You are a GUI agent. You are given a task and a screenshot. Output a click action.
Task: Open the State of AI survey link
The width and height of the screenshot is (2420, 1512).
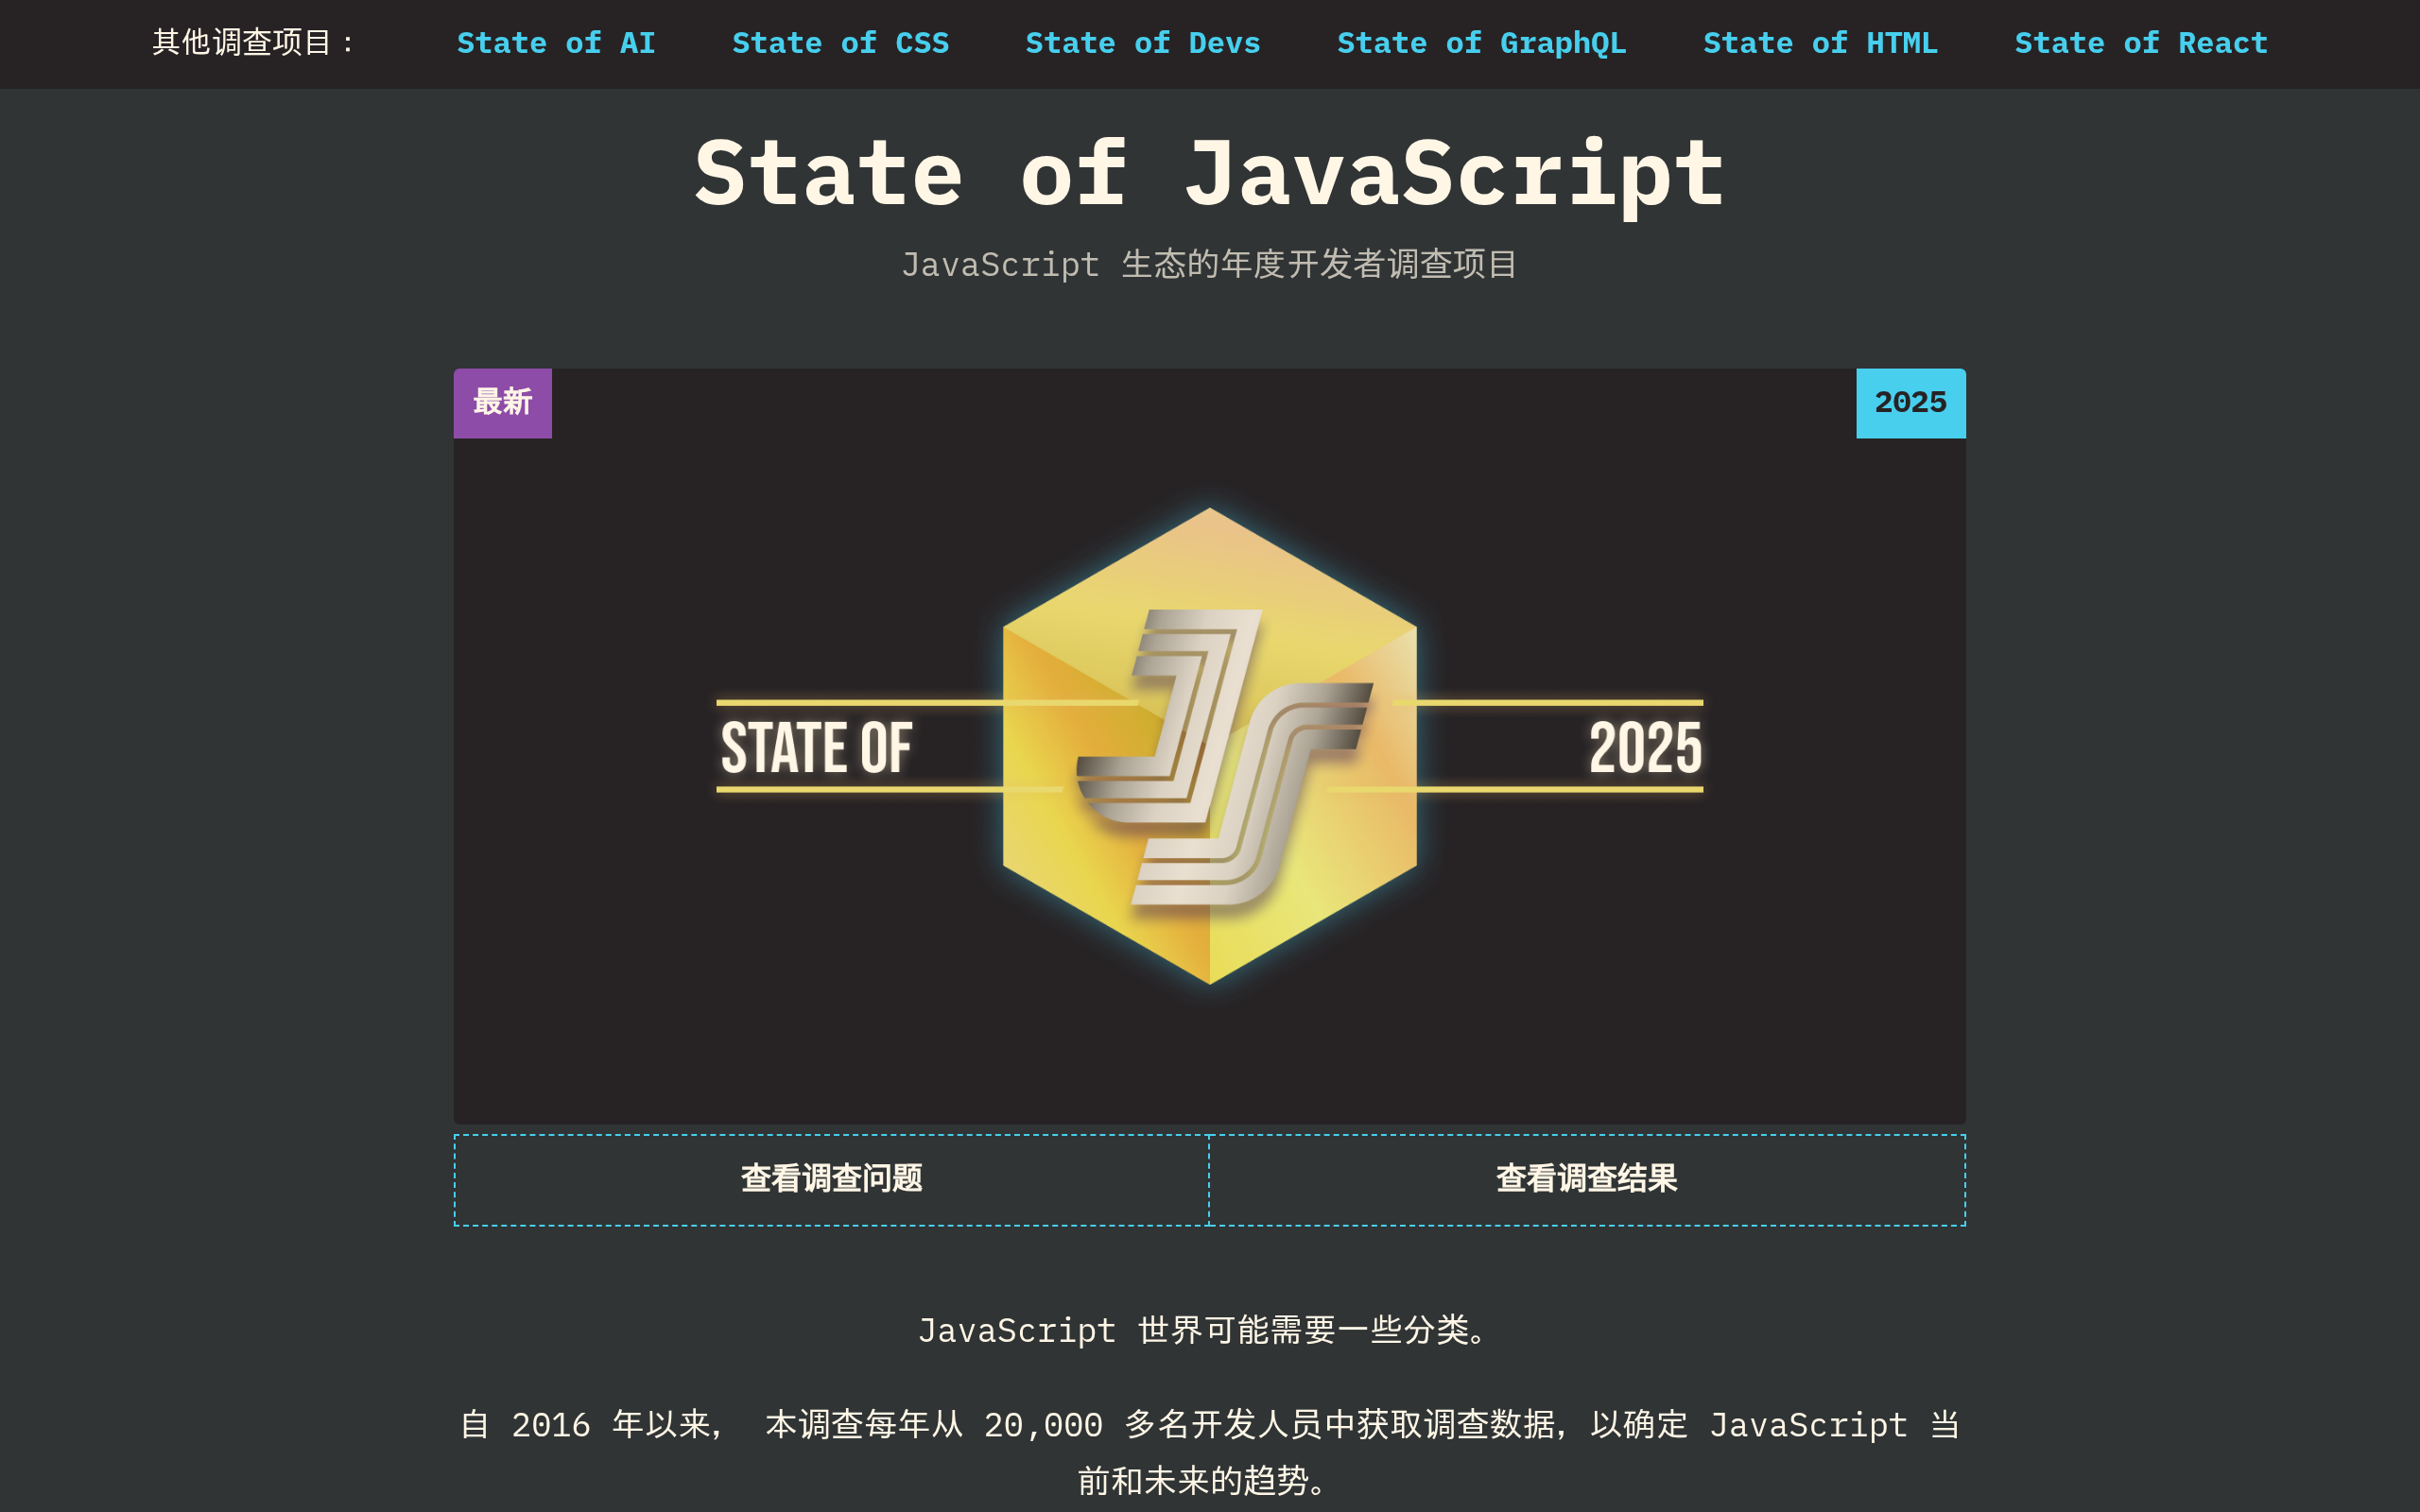pyautogui.click(x=556, y=43)
